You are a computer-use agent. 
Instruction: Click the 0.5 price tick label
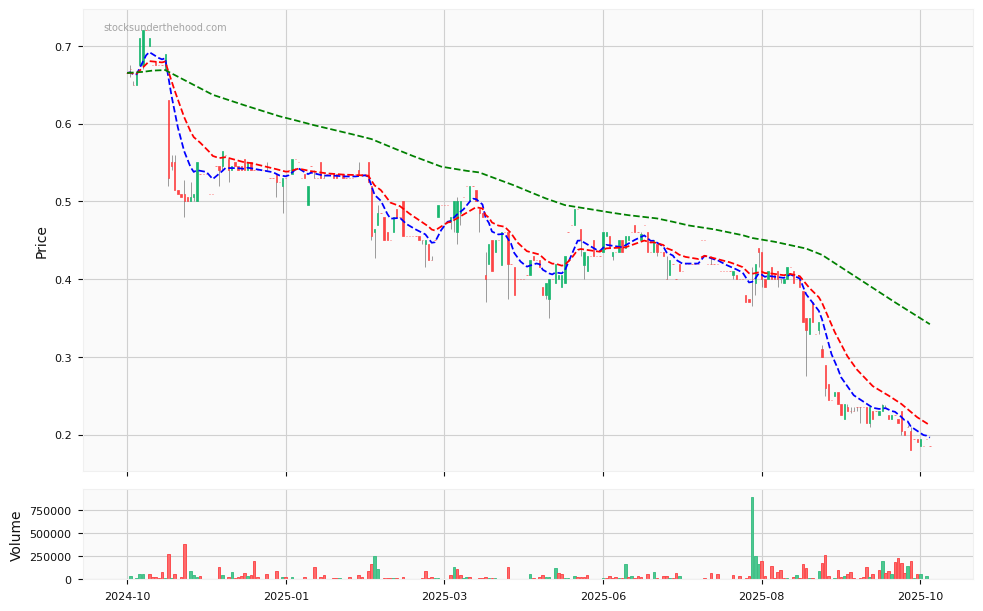pyautogui.click(x=63, y=202)
